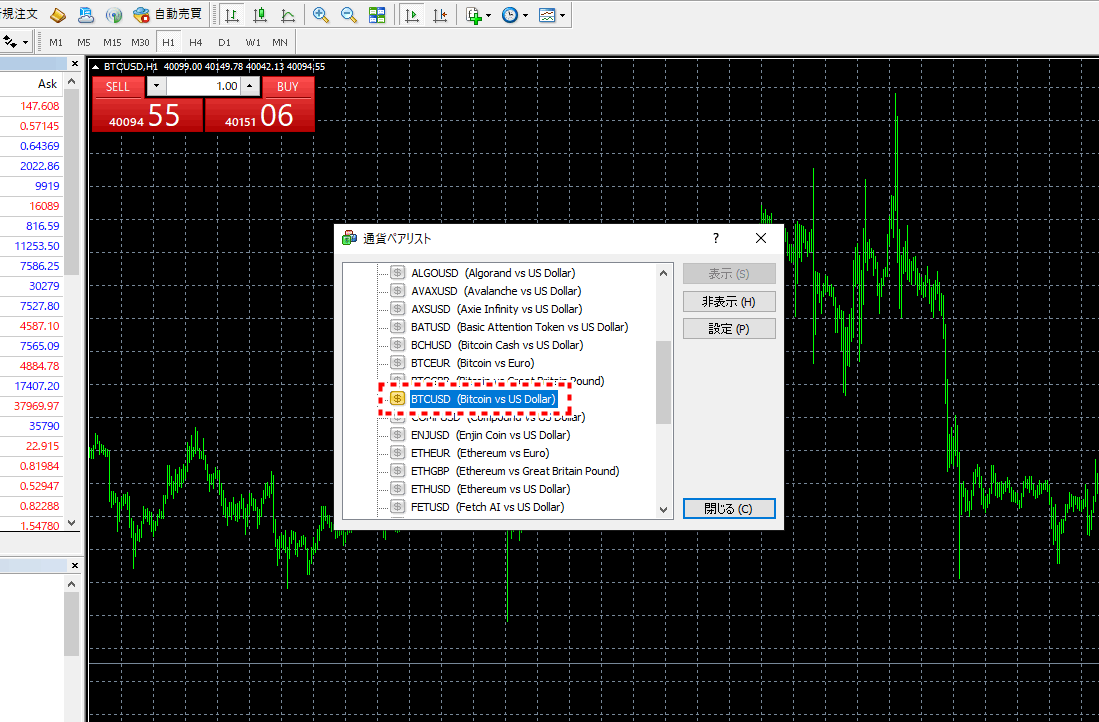This screenshot has height=722, width=1099.
Task: Click the periods clock icon
Action: 510,15
